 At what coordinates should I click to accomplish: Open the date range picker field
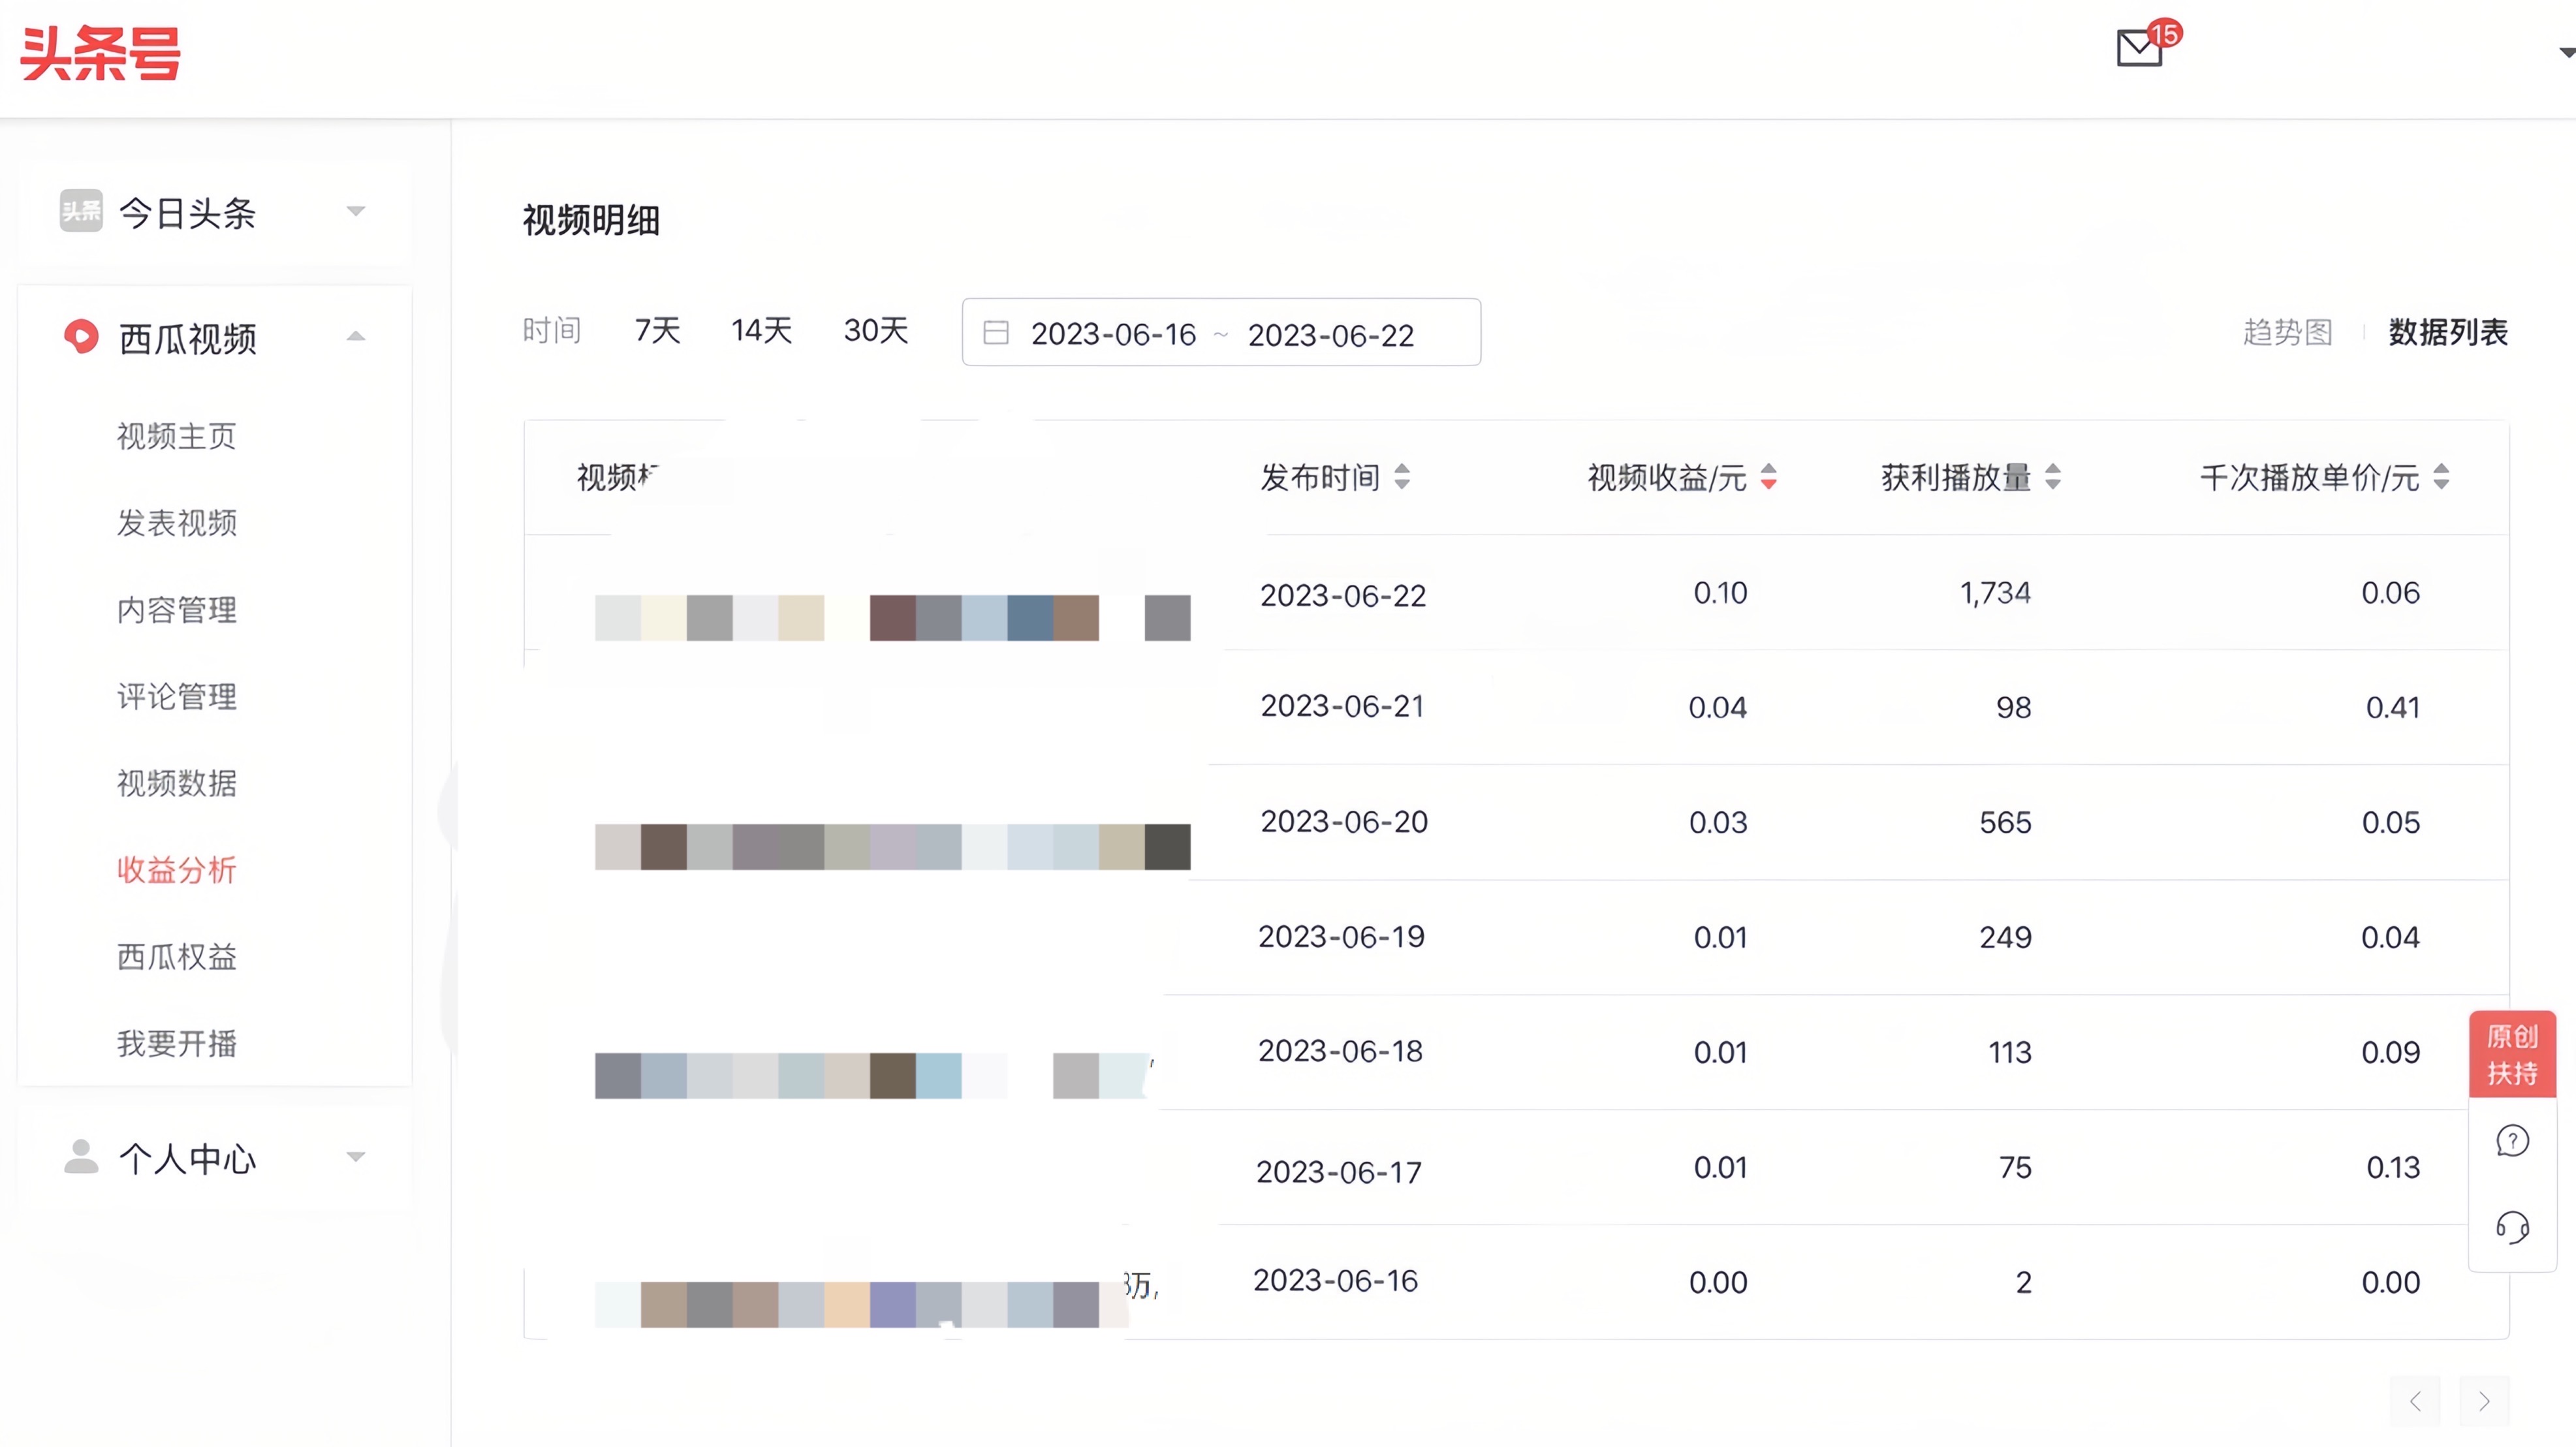[x=1221, y=332]
